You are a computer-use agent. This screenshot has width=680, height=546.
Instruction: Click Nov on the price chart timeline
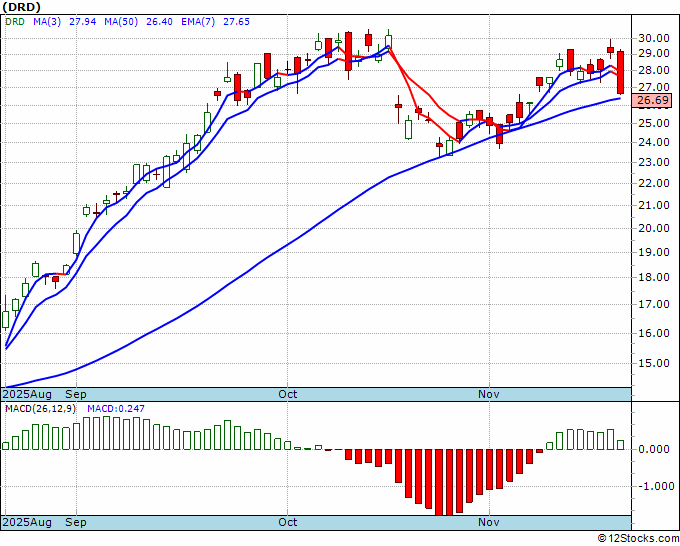[x=489, y=394]
